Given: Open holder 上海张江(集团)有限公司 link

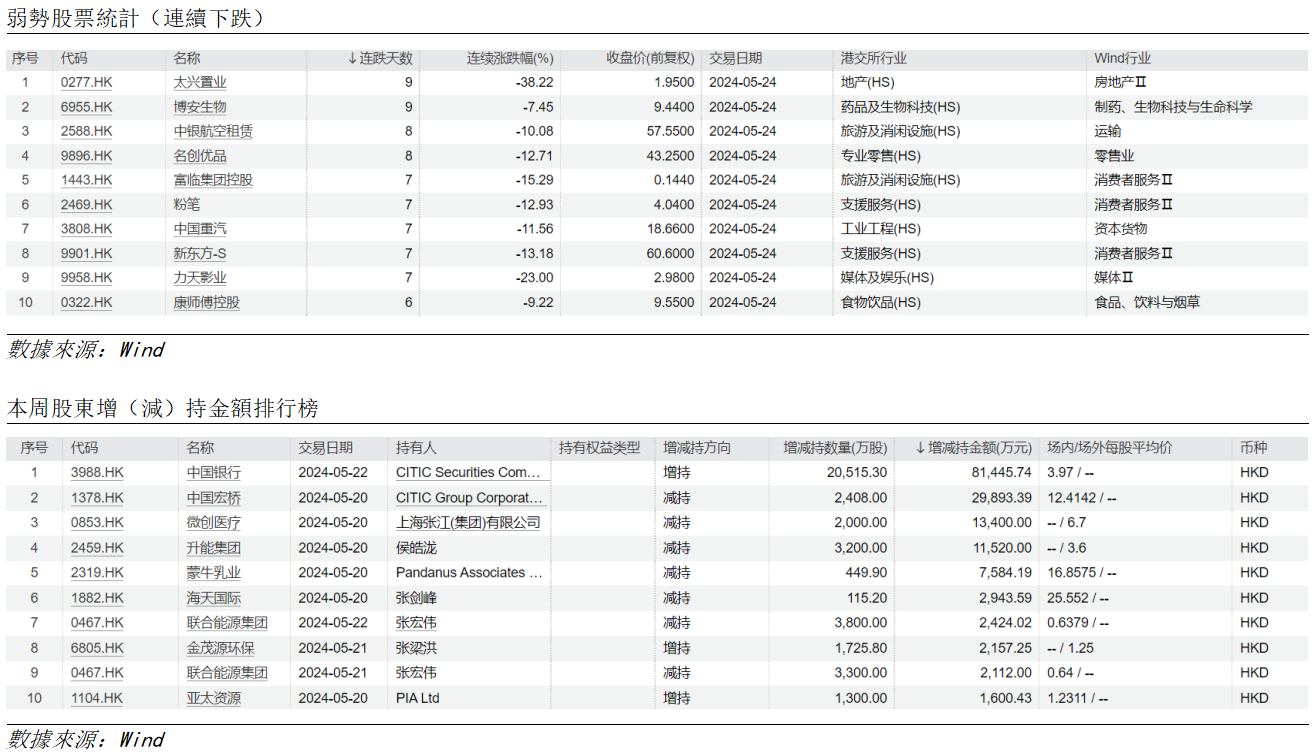Looking at the screenshot, I should click(x=468, y=523).
